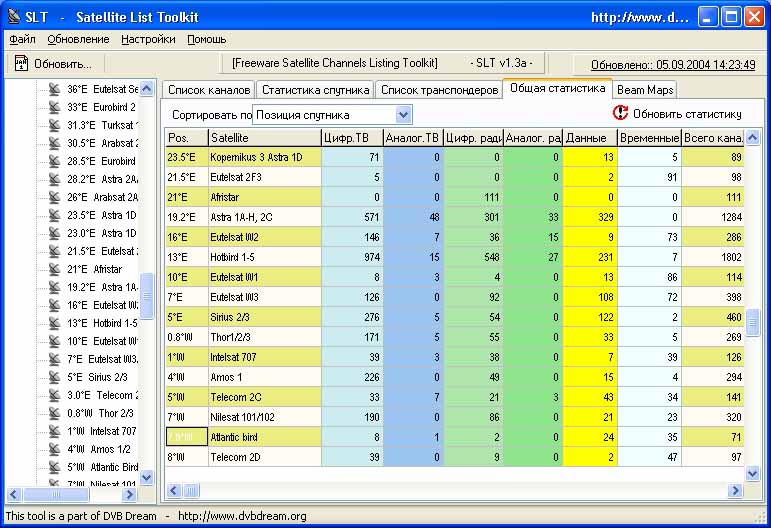Click the Обновить... toolbar button

coord(54,64)
